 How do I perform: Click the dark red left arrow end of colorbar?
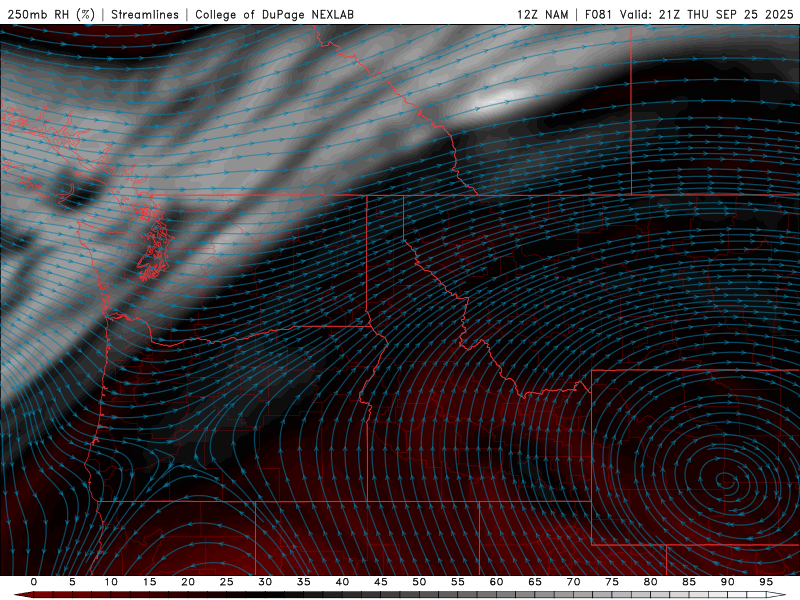23,595
